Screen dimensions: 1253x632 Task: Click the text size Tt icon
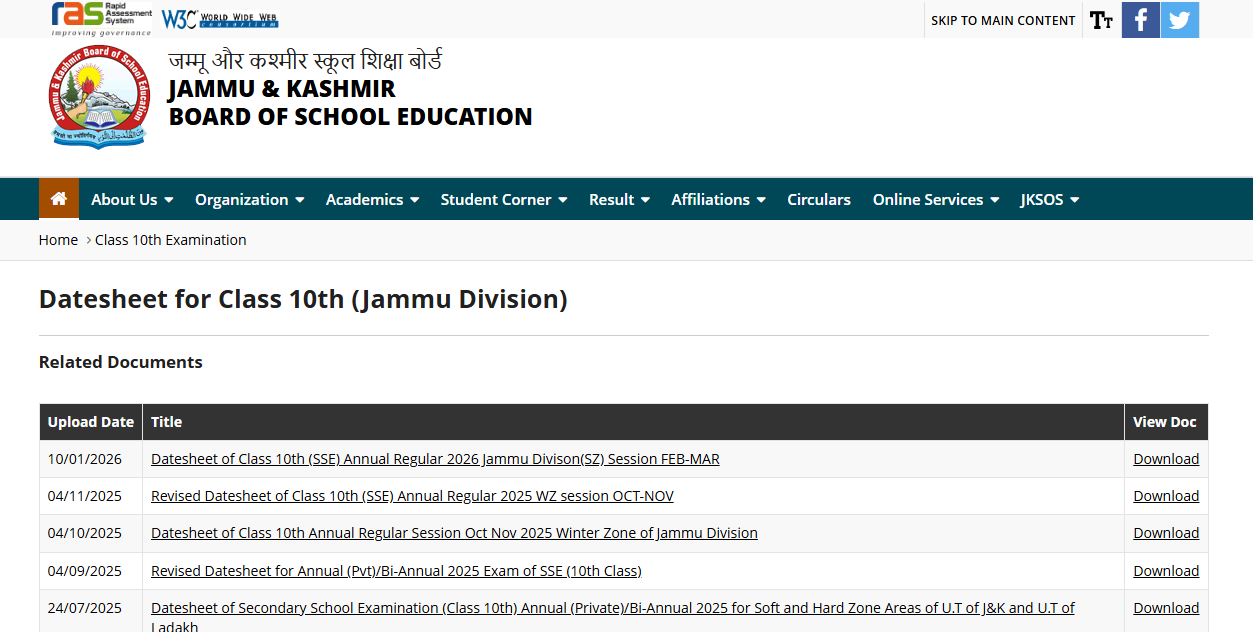[x=1101, y=20]
